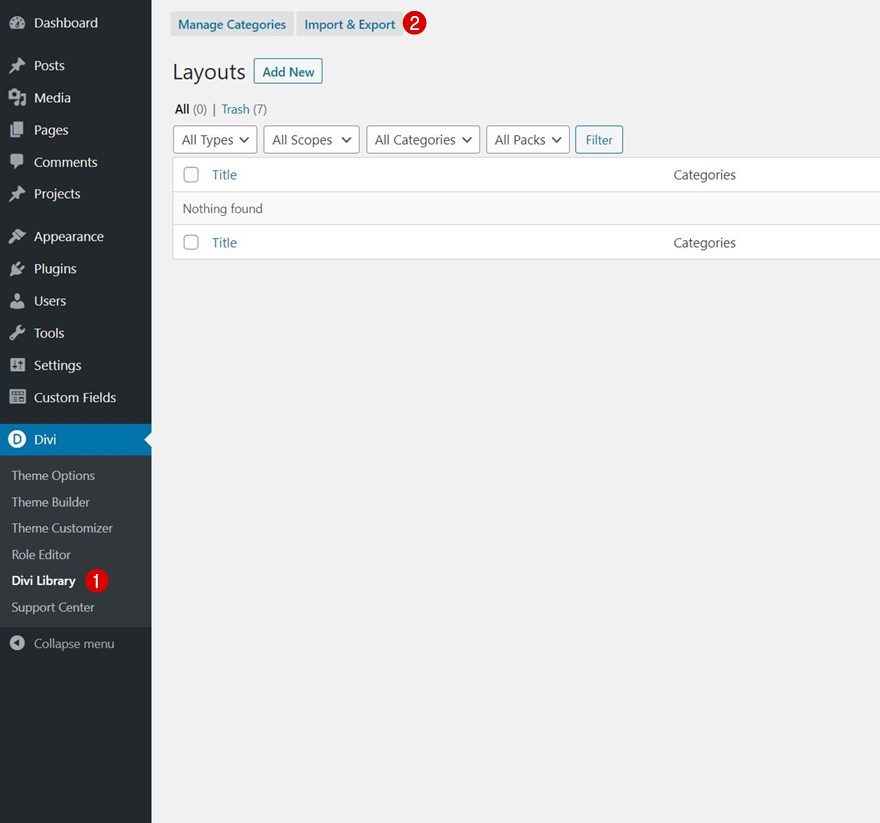This screenshot has width=880, height=823.
Task: Open the Media library icon in sidebar
Action: (x=18, y=97)
